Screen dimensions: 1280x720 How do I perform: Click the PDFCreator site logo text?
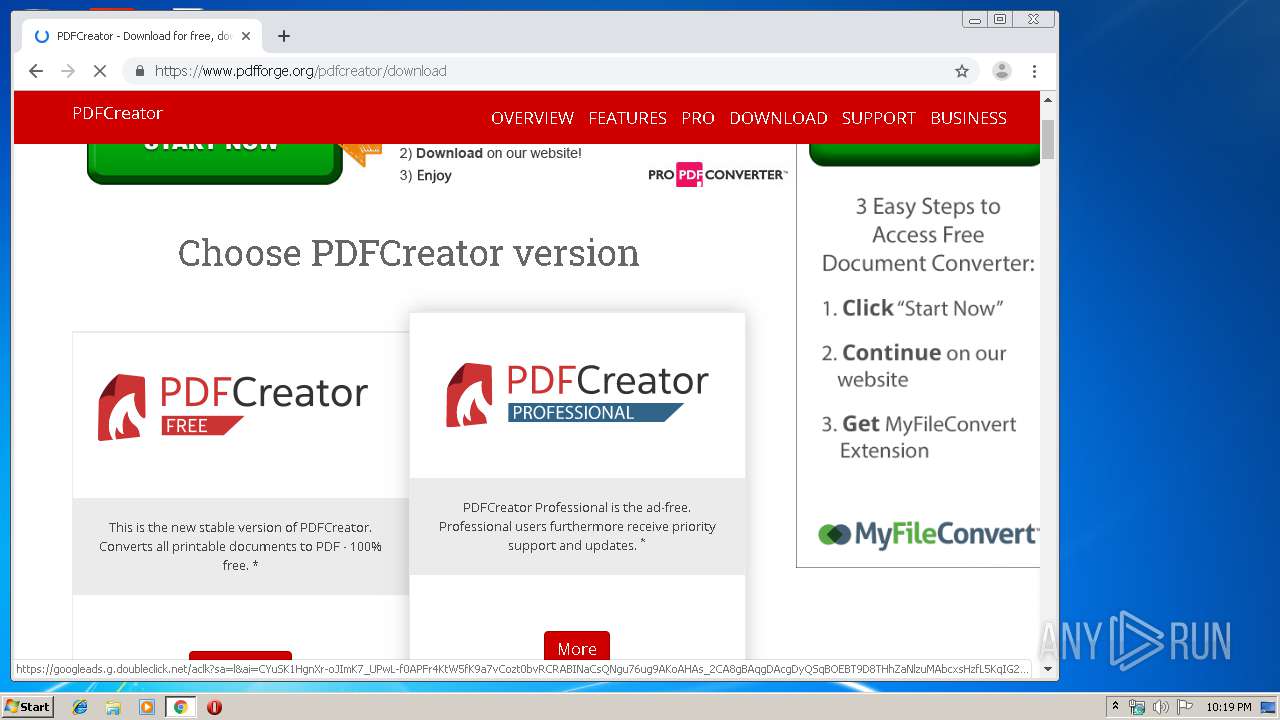click(117, 113)
